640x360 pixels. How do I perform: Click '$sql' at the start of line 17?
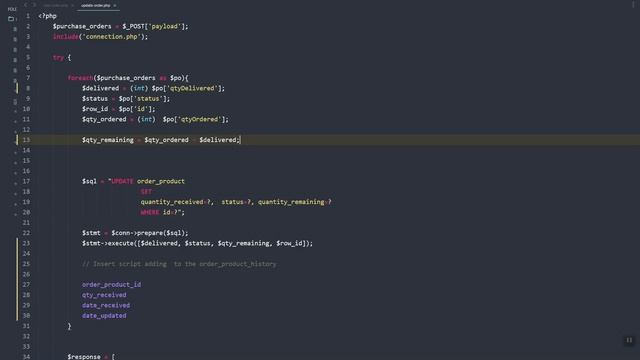(x=89, y=181)
